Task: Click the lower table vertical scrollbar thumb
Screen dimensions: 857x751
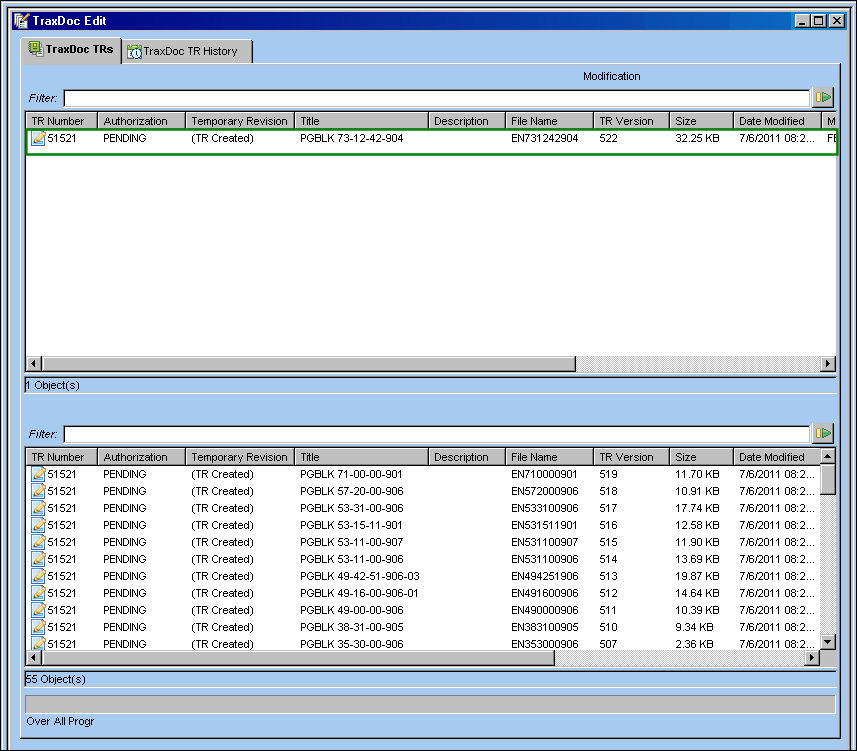Action: [x=828, y=479]
